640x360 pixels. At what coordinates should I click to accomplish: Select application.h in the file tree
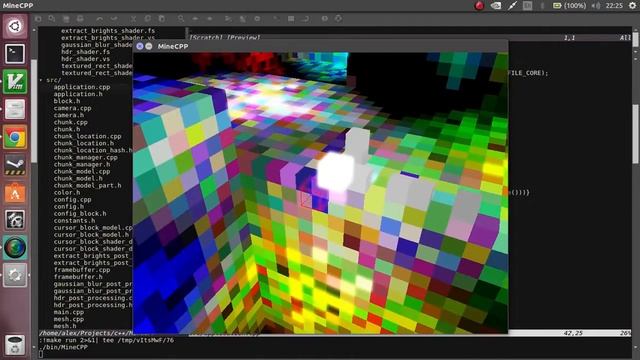pyautogui.click(x=78, y=94)
